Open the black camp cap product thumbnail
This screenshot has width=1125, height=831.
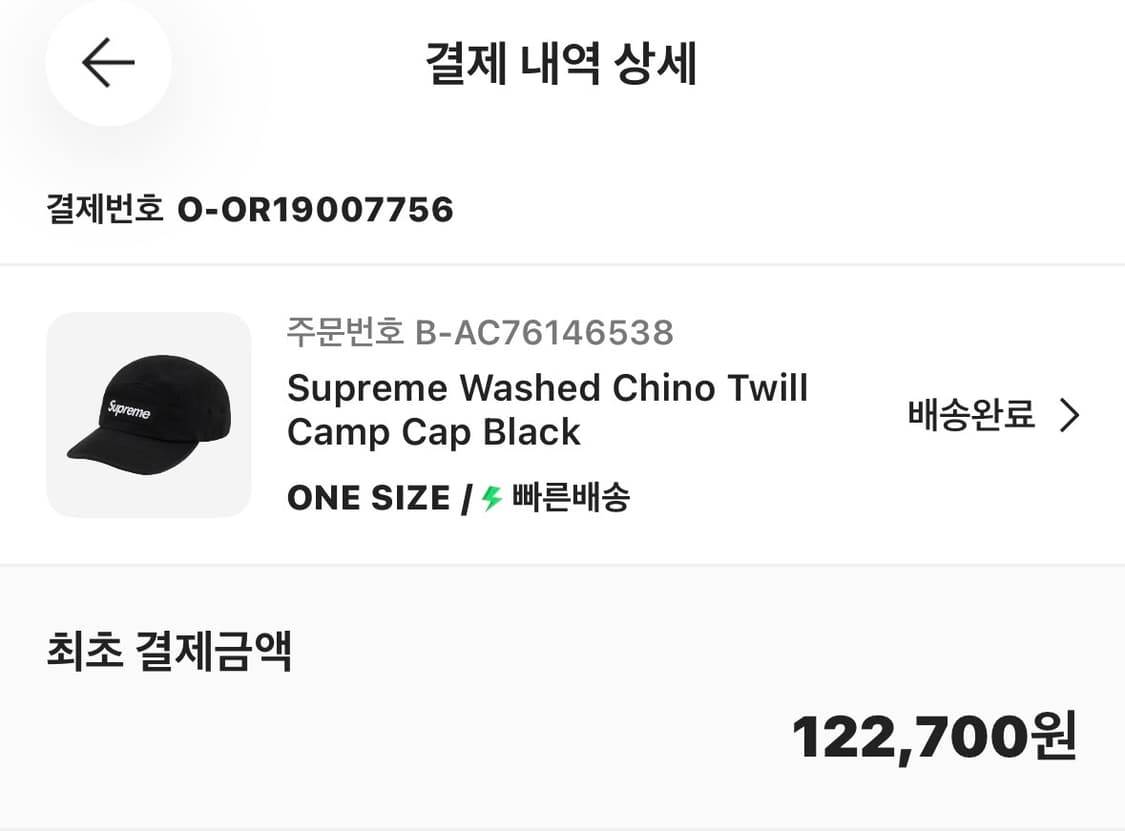(x=148, y=415)
